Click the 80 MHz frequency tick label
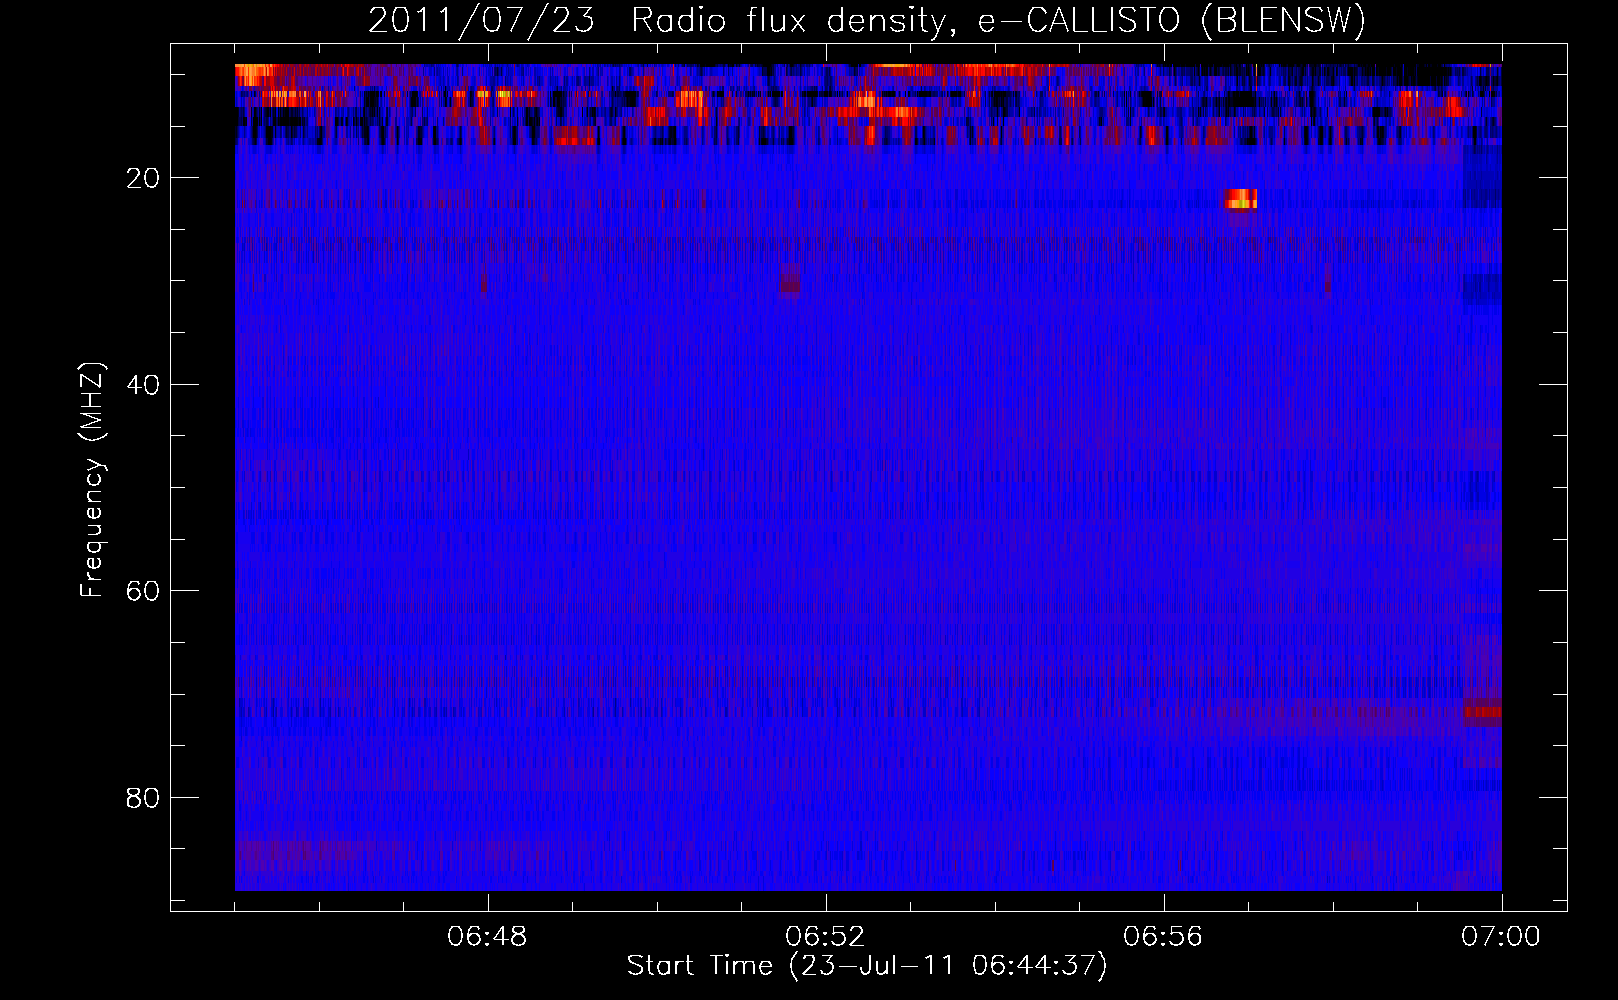The height and width of the screenshot is (1000, 1618). coord(144,797)
